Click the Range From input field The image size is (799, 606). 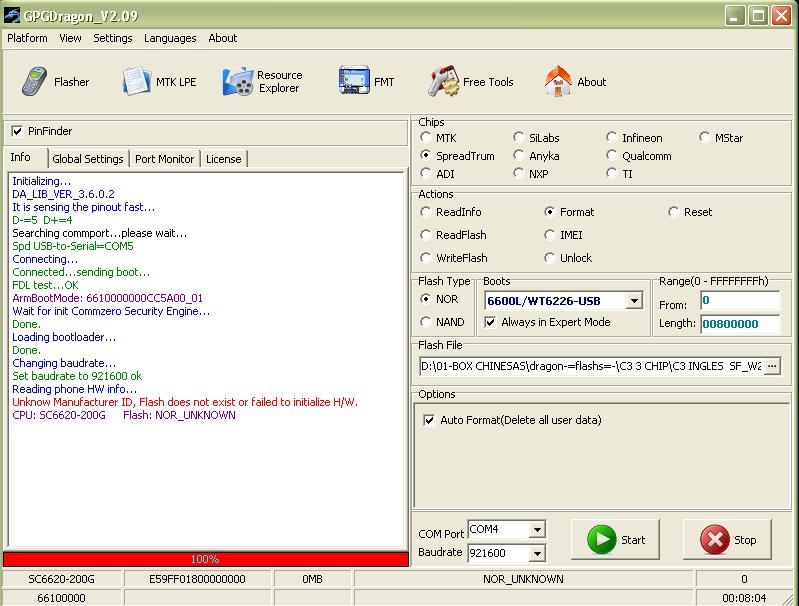pos(740,301)
